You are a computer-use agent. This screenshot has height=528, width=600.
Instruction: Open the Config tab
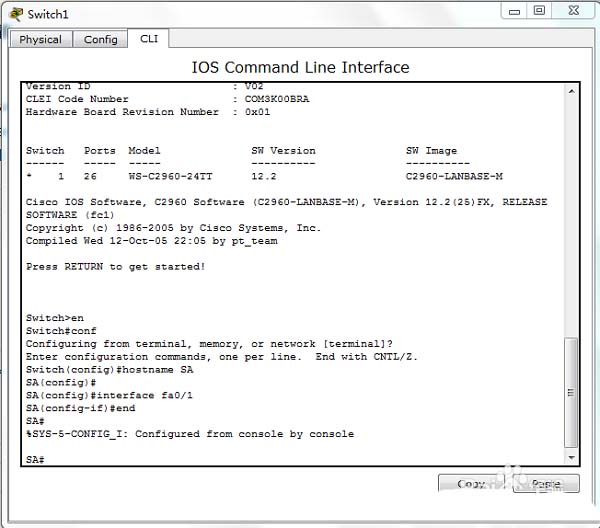[x=100, y=39]
